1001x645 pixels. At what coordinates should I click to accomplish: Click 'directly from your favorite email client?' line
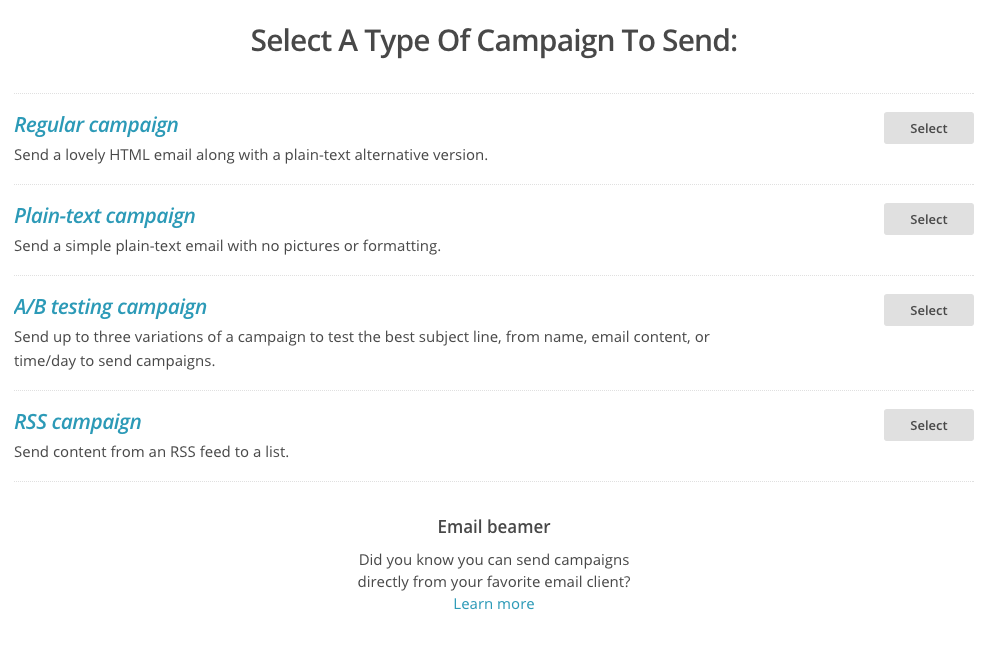[x=494, y=582]
